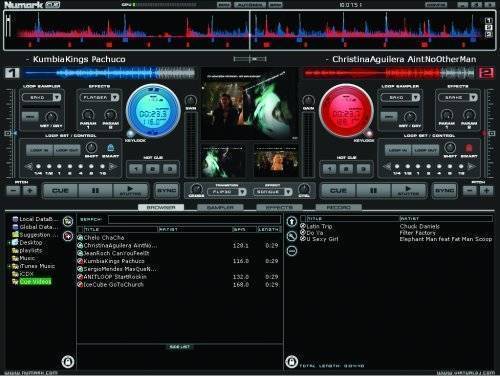This screenshot has height=376, width=500.
Task: Toggle Keylock on the blue deck
Action: [x=130, y=134]
